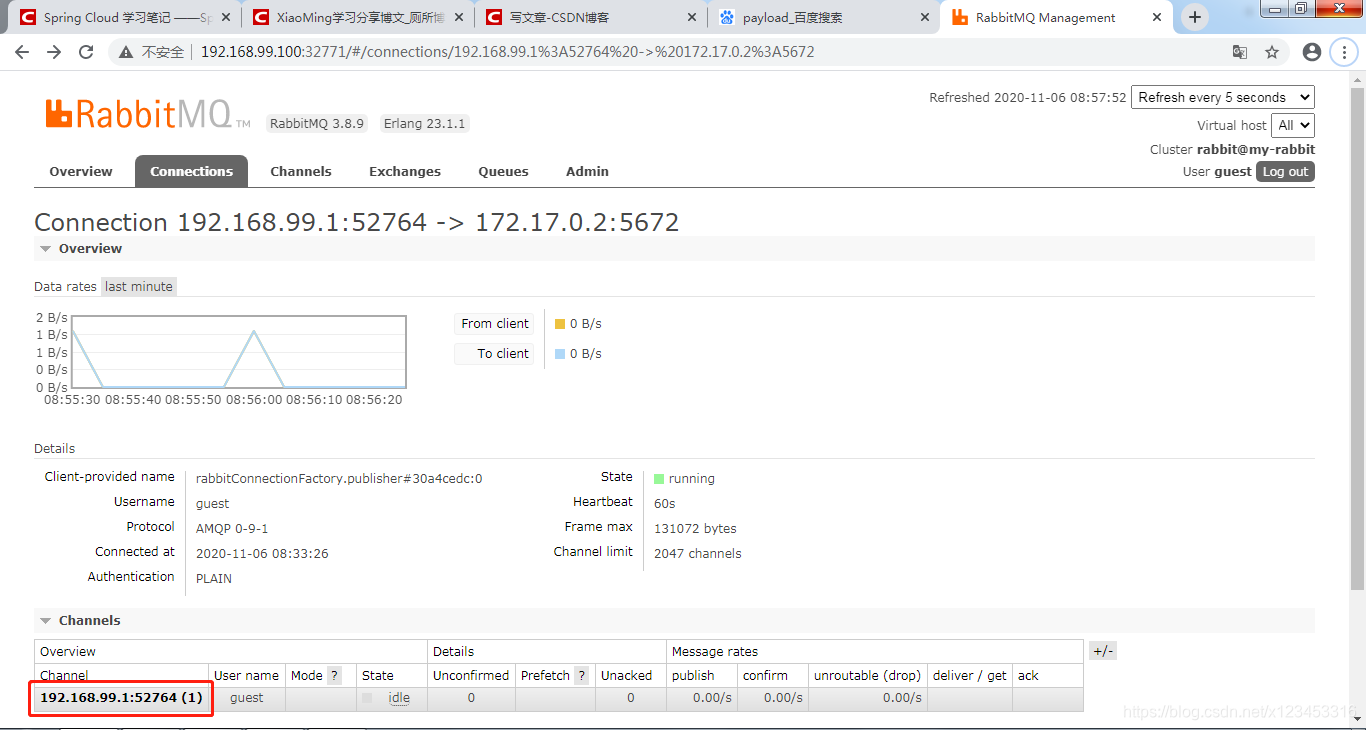Click the protocol value AMQP 0-9-1
This screenshot has width=1366, height=730.
coord(232,528)
